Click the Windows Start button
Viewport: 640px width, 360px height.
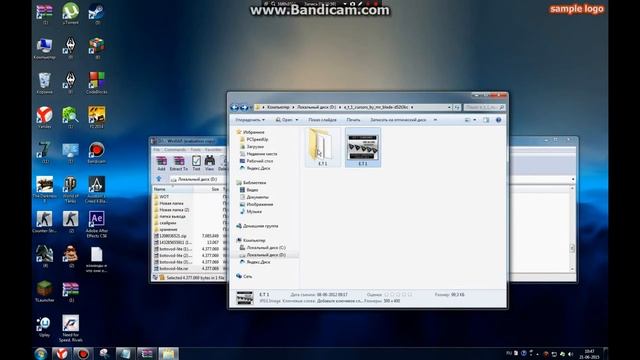(41, 353)
